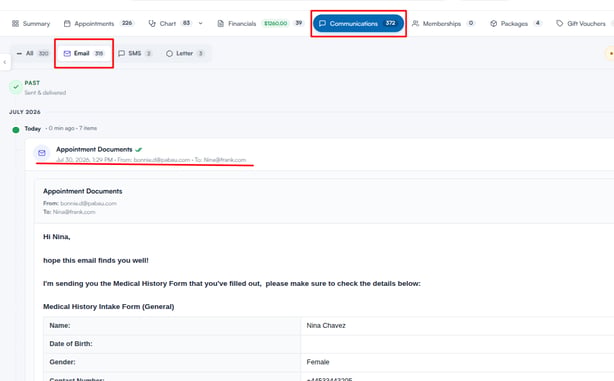Image resolution: width=614 pixels, height=381 pixels.
Task: Filter communications by SMS
Action: click(x=135, y=53)
